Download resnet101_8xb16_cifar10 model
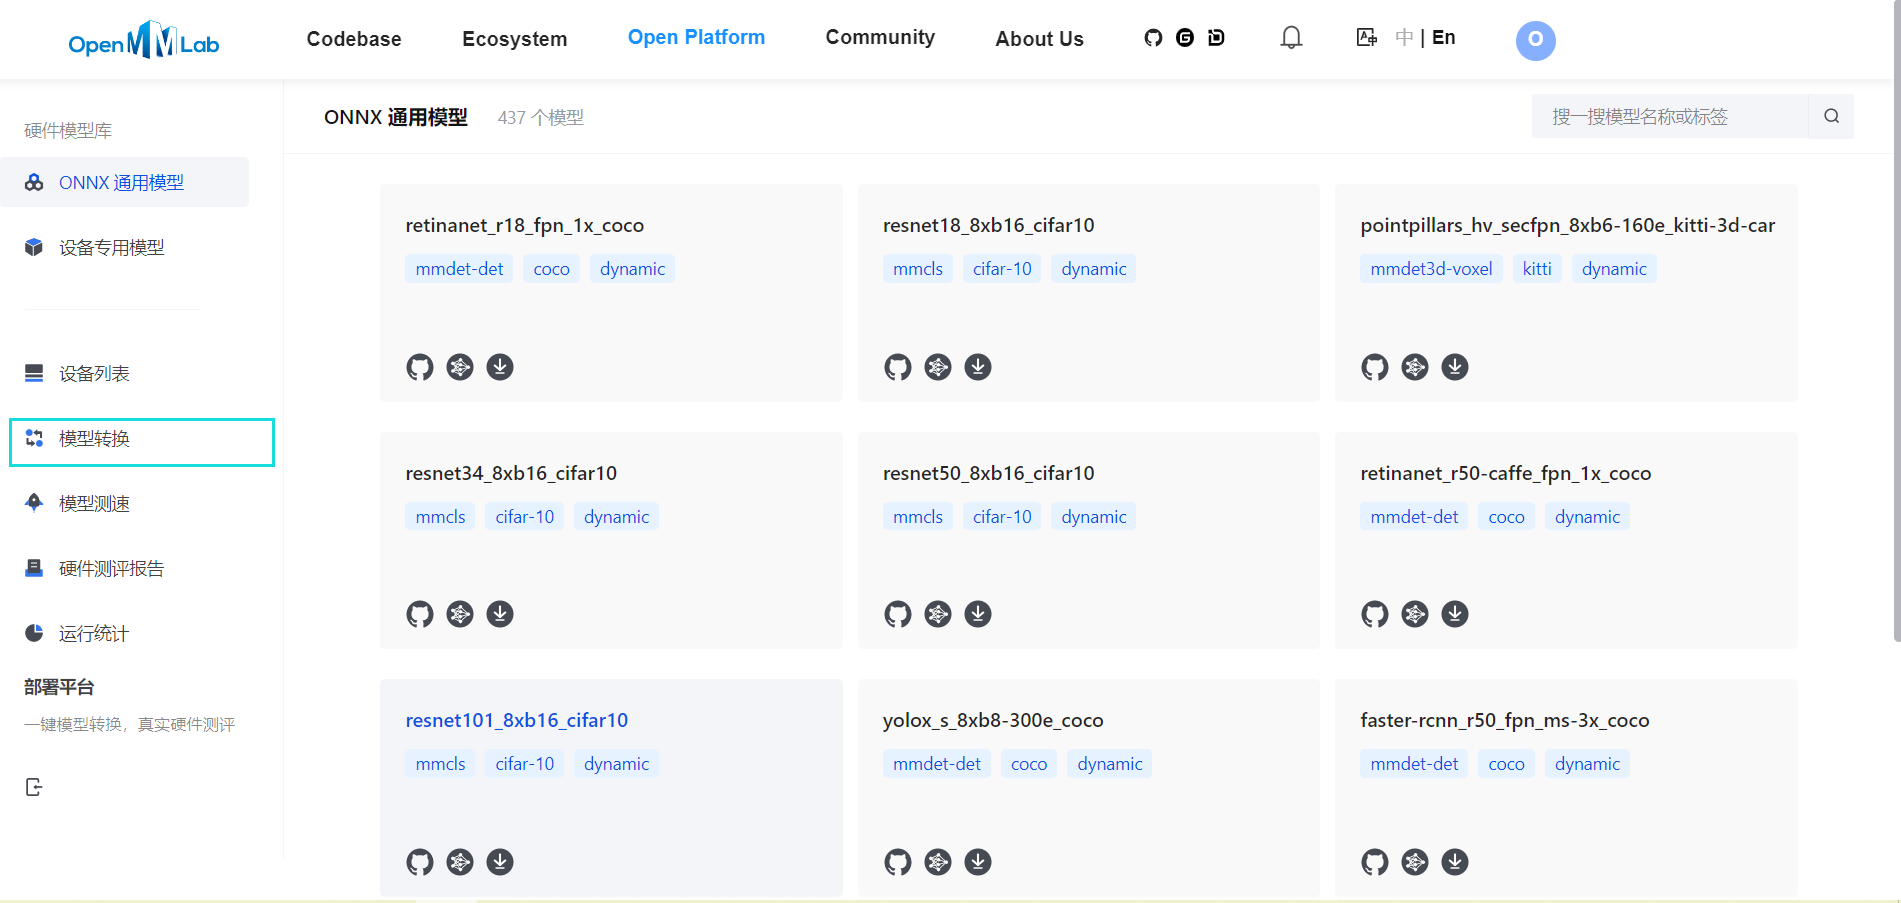Screen dimensions: 1901x903 pyautogui.click(x=500, y=862)
